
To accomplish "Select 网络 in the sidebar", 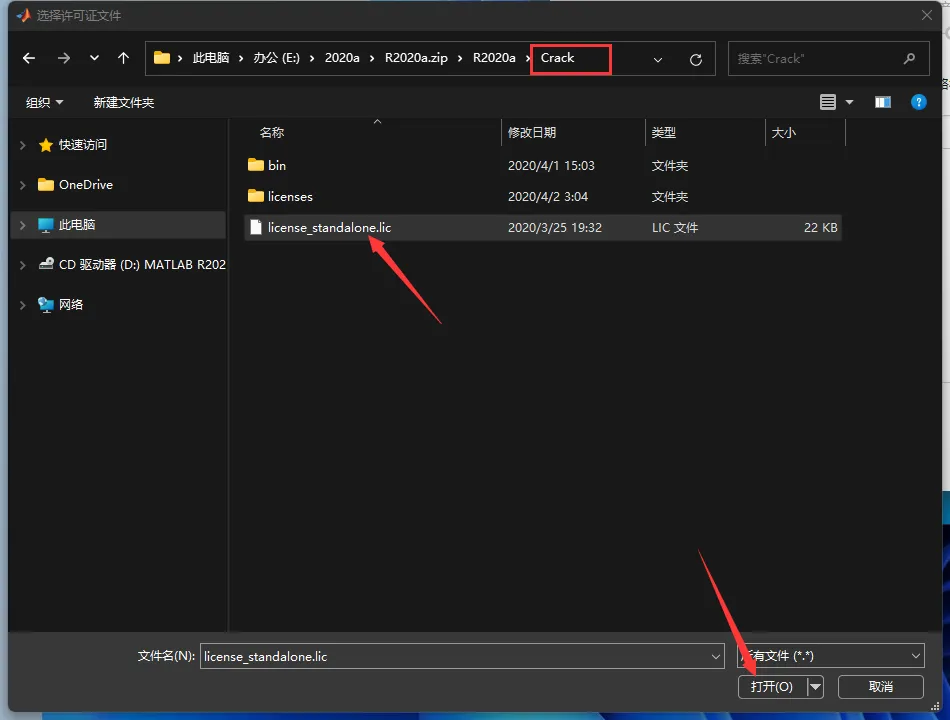I will coord(71,305).
